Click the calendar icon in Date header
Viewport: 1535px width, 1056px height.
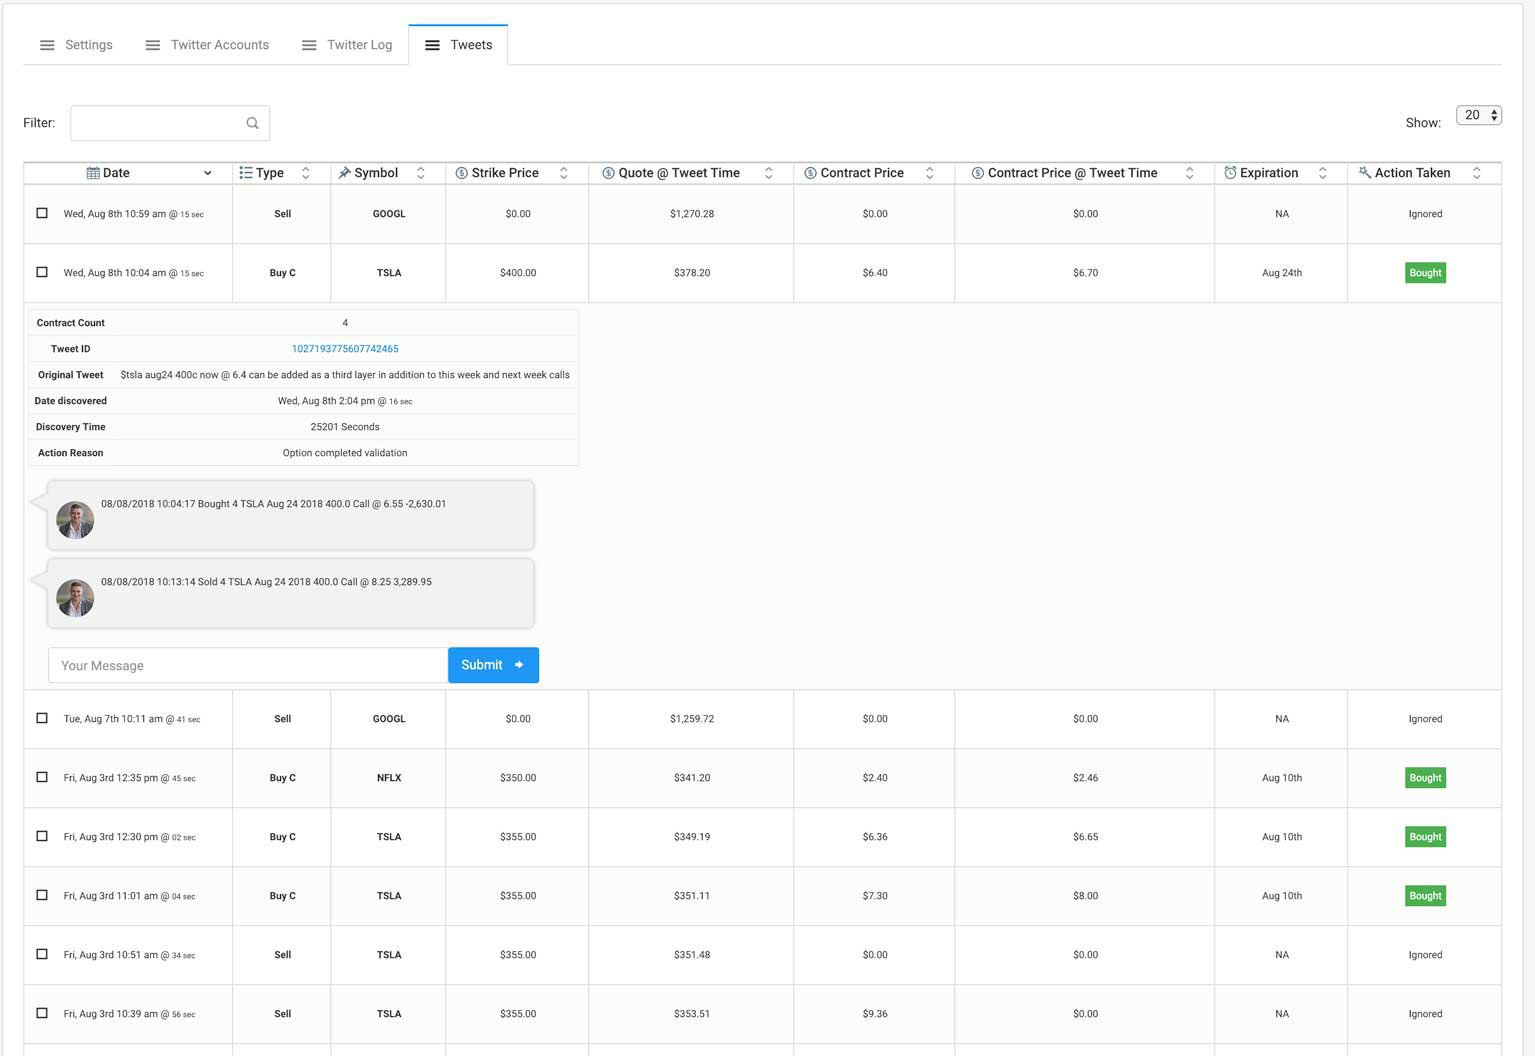(x=93, y=173)
